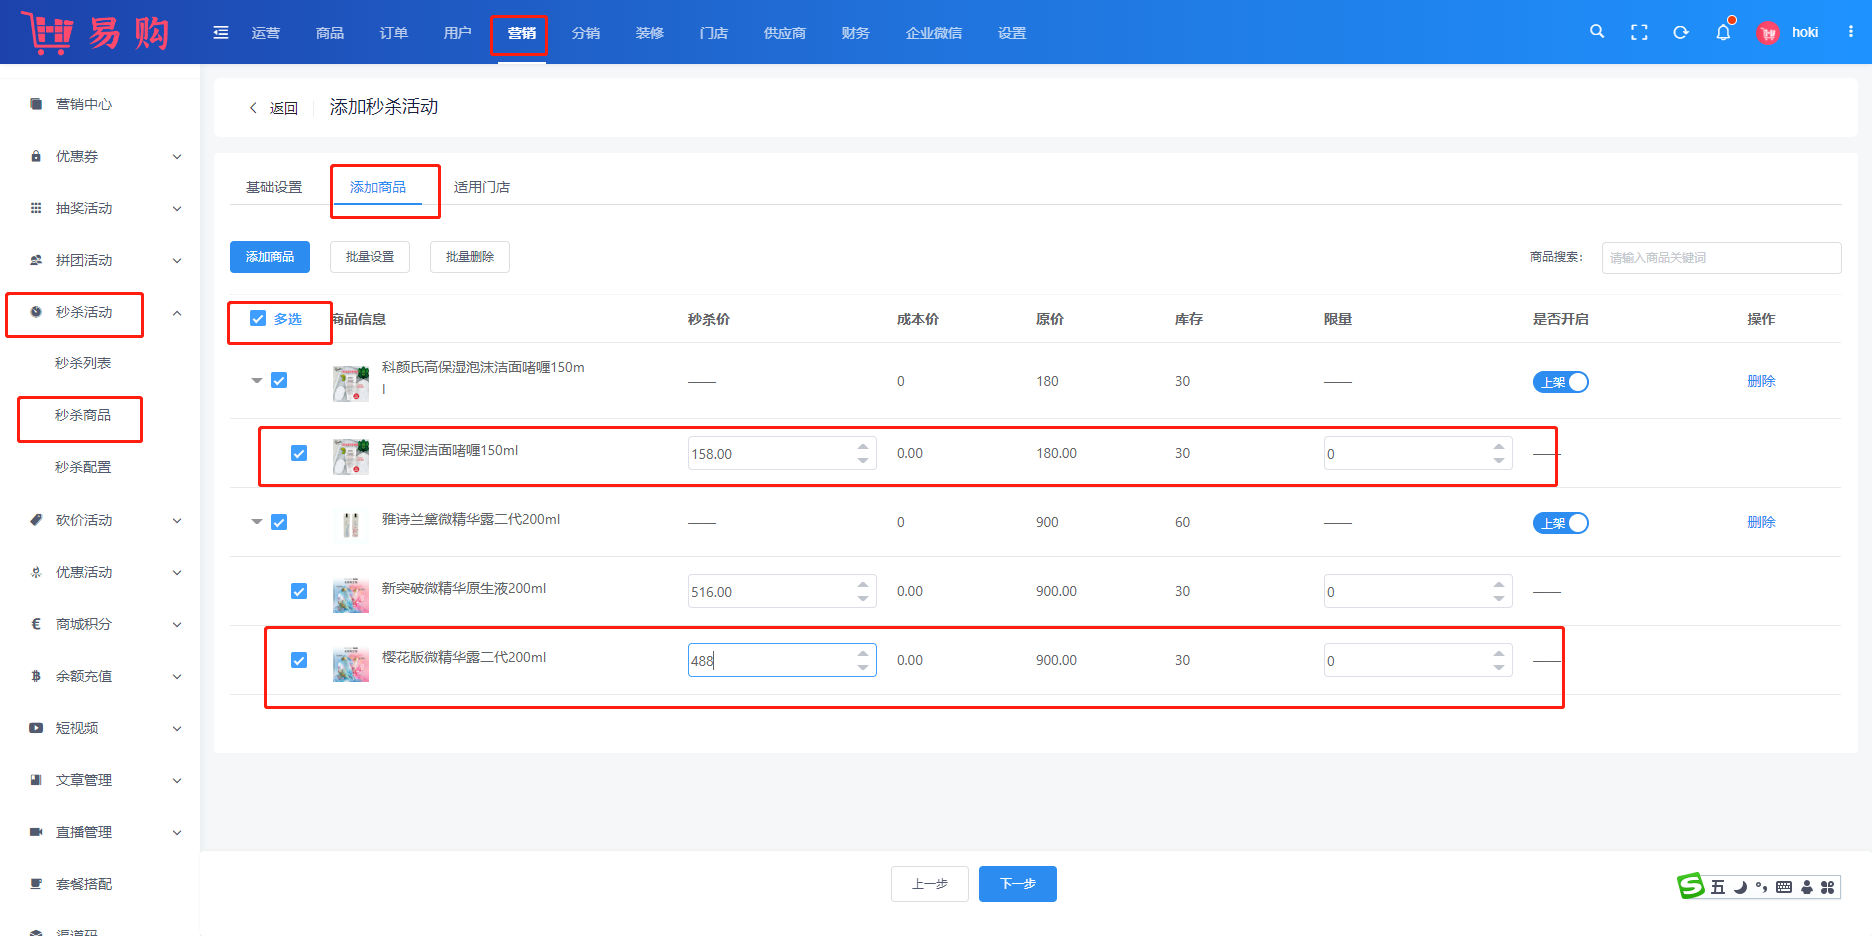Toggle fullscreen mode icon

(1639, 32)
